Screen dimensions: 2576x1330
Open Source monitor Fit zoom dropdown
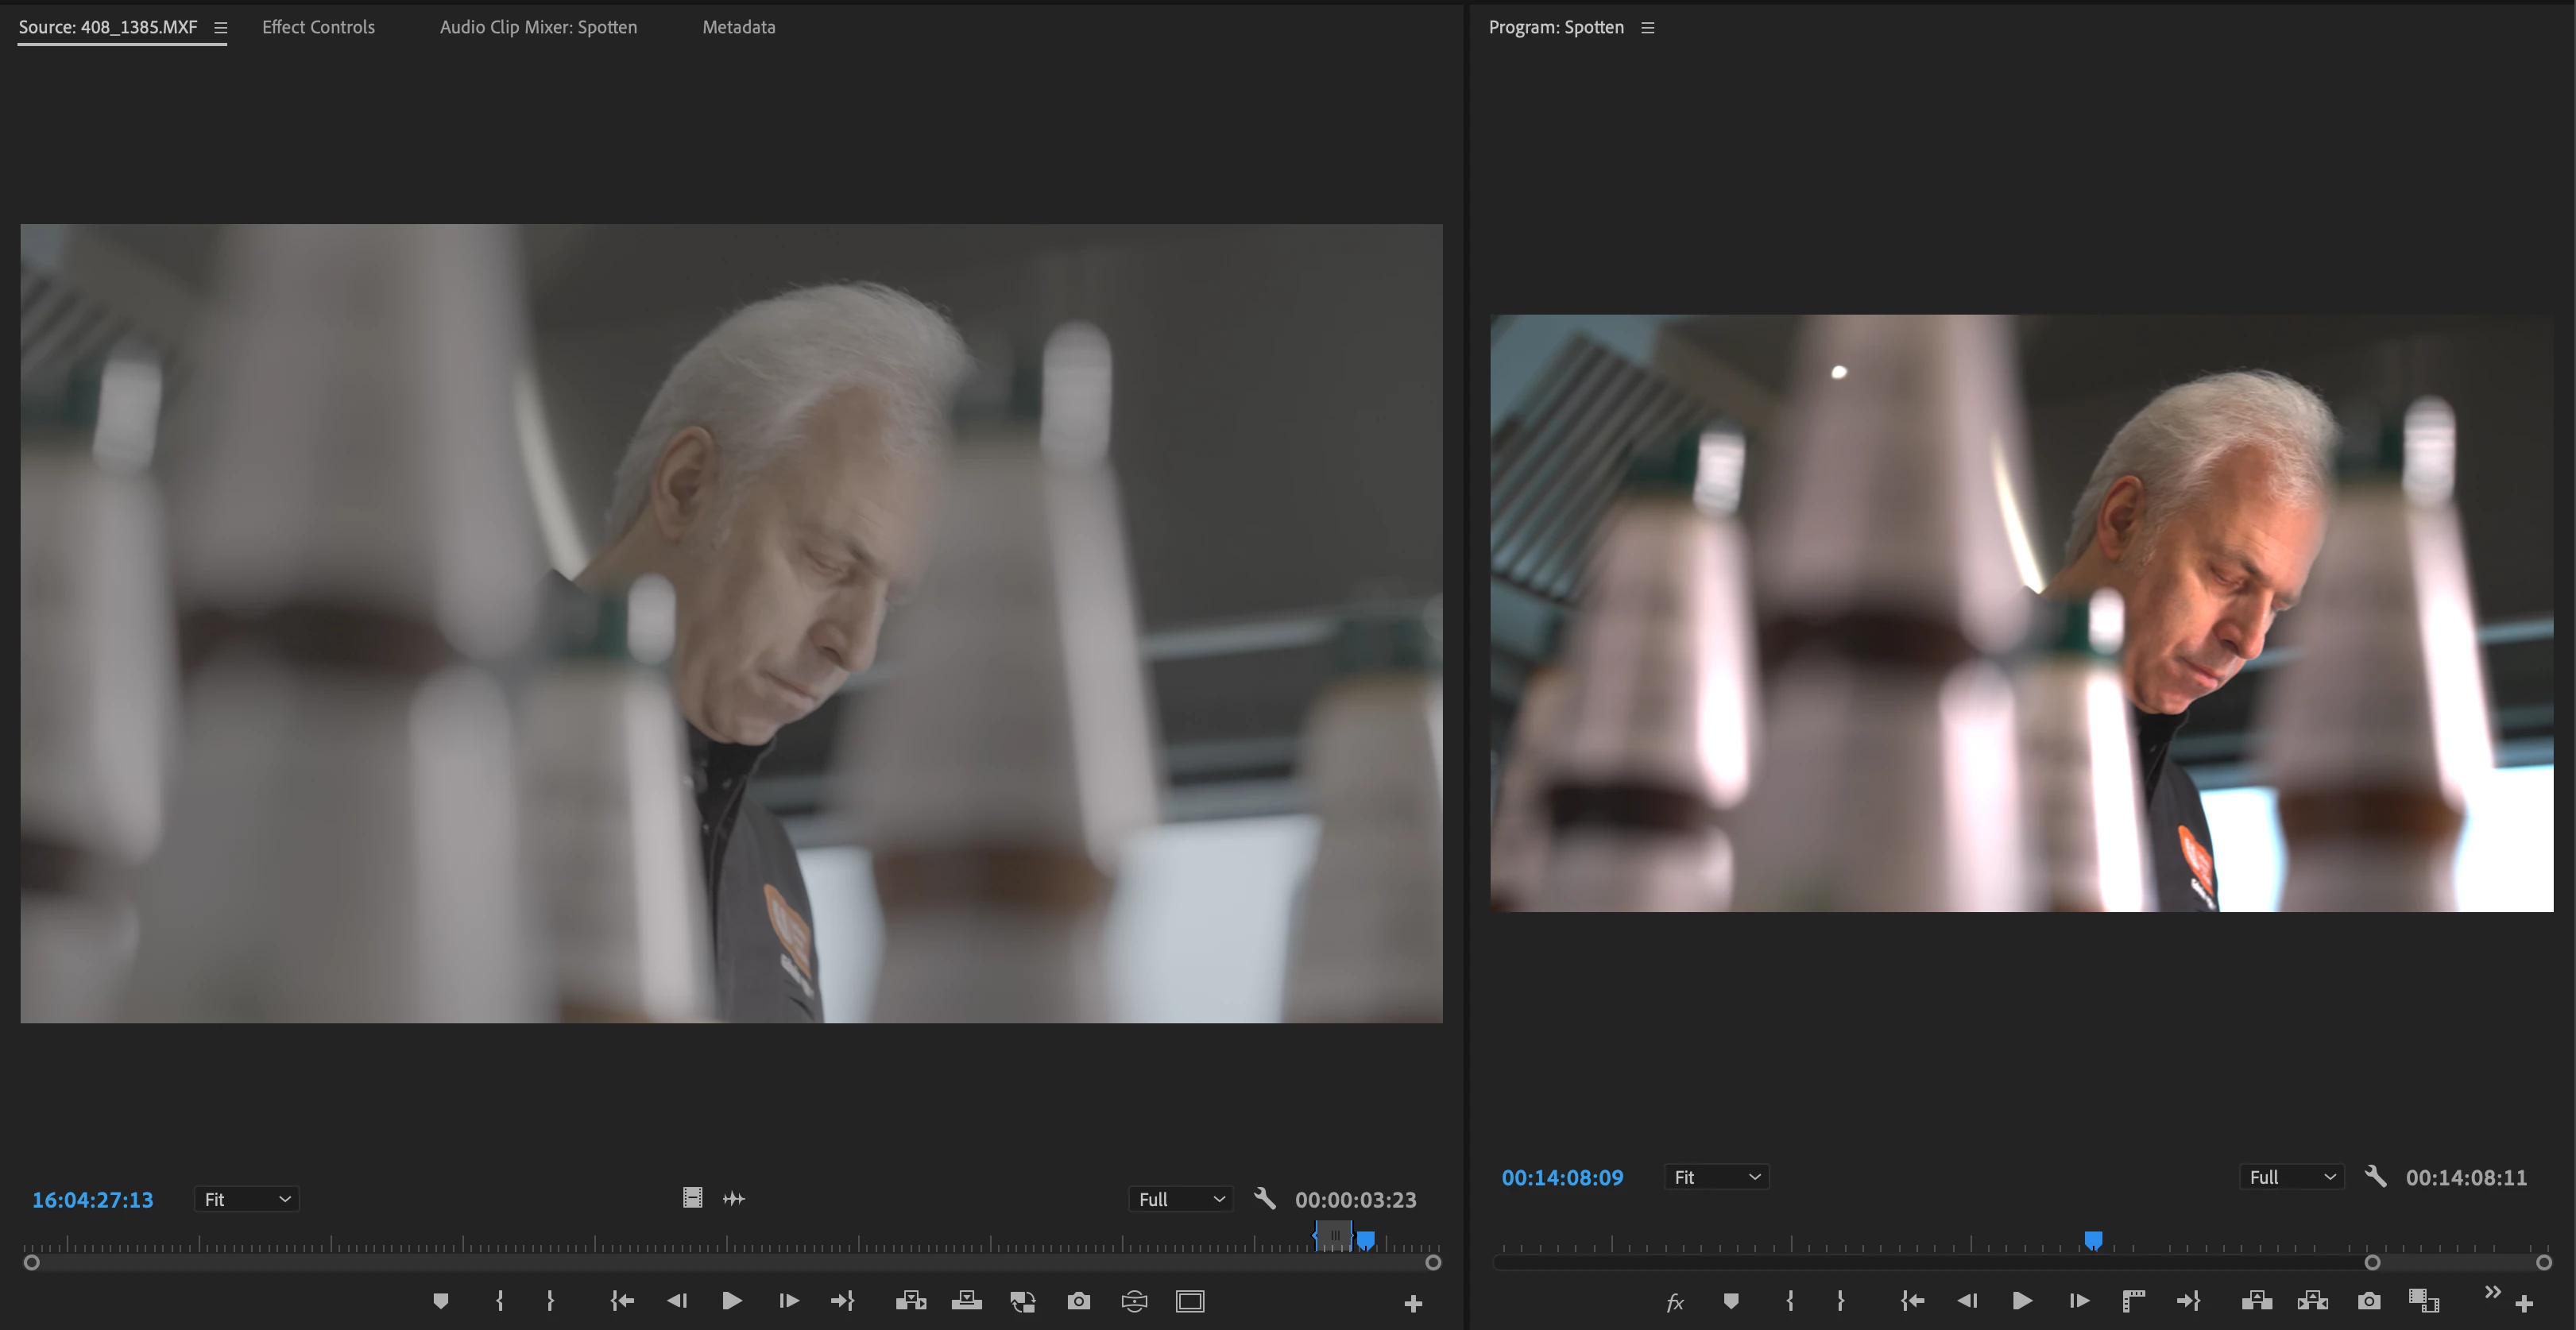[246, 1199]
